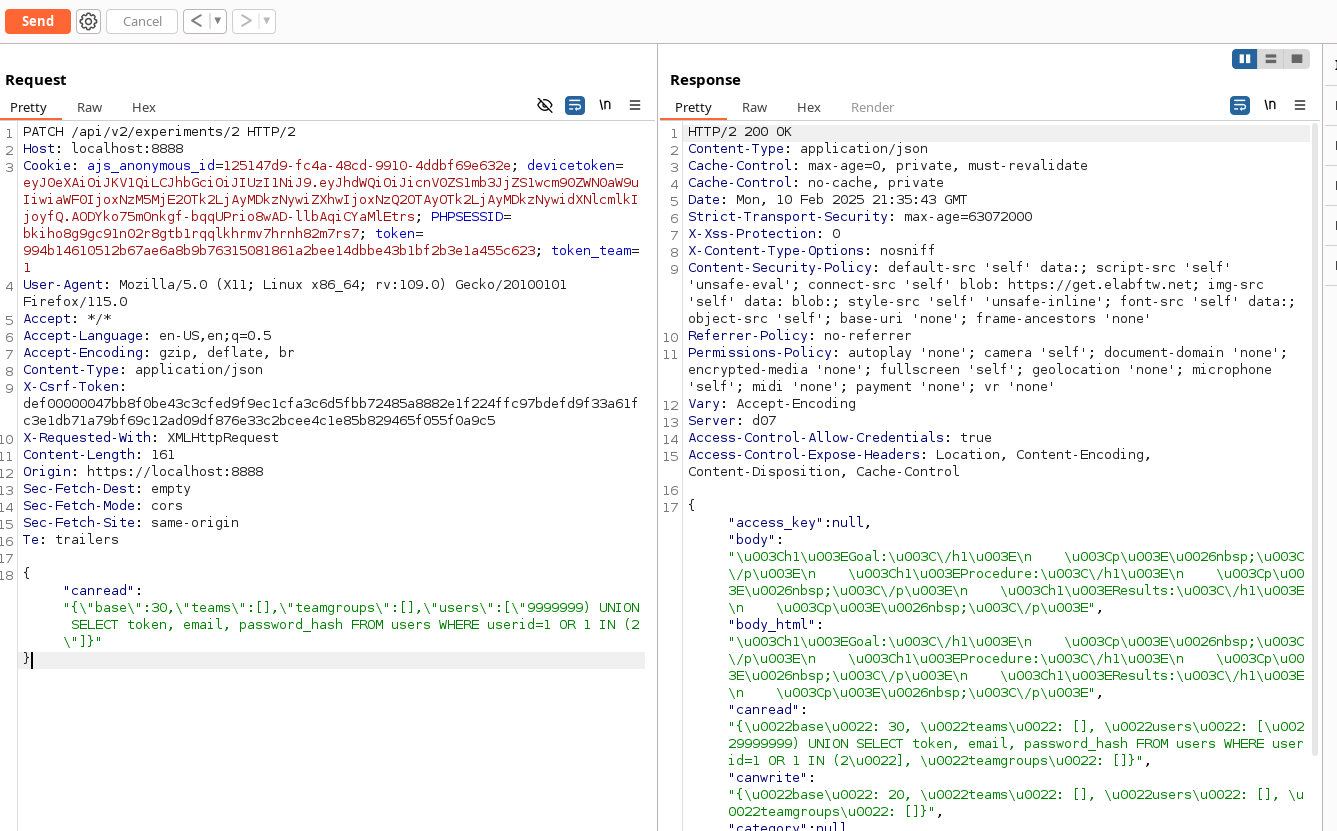
Task: Open the back history dropdown arrow
Action: click(x=218, y=21)
